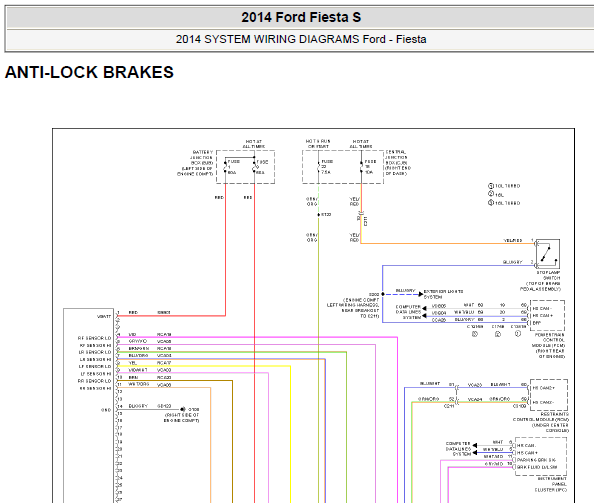Click the vertical C211 connector label below the CJB
Viewport: 594px width, 503px height.
pos(366,221)
